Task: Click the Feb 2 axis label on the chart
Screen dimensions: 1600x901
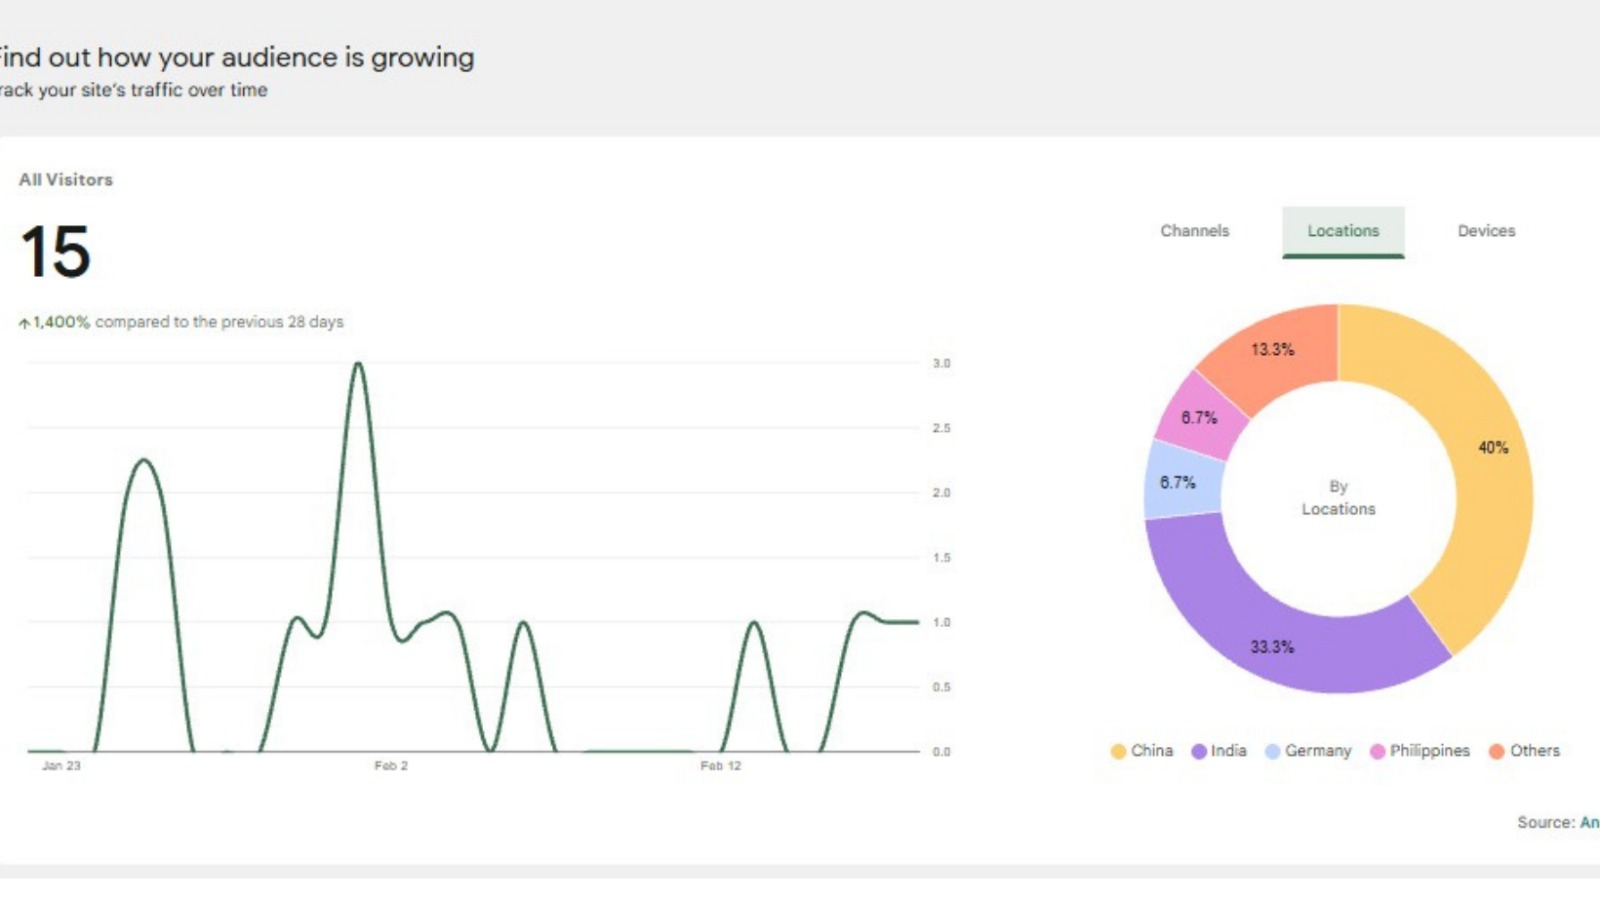Action: 389,766
